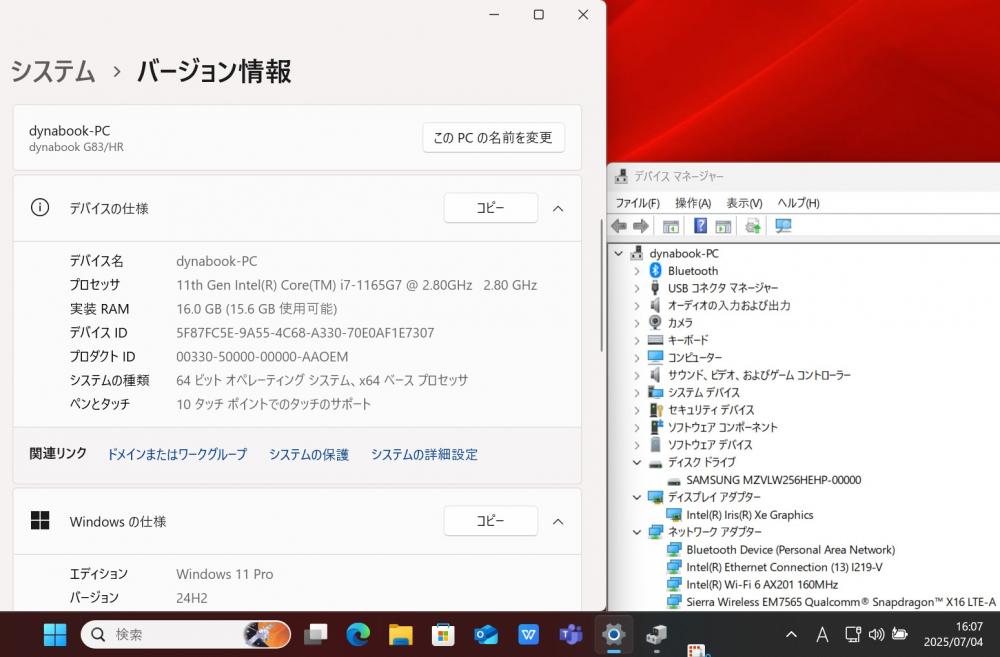The image size is (1000, 657).
Task: Click the forward arrow in Device Manager toolbar
Action: [x=641, y=226]
